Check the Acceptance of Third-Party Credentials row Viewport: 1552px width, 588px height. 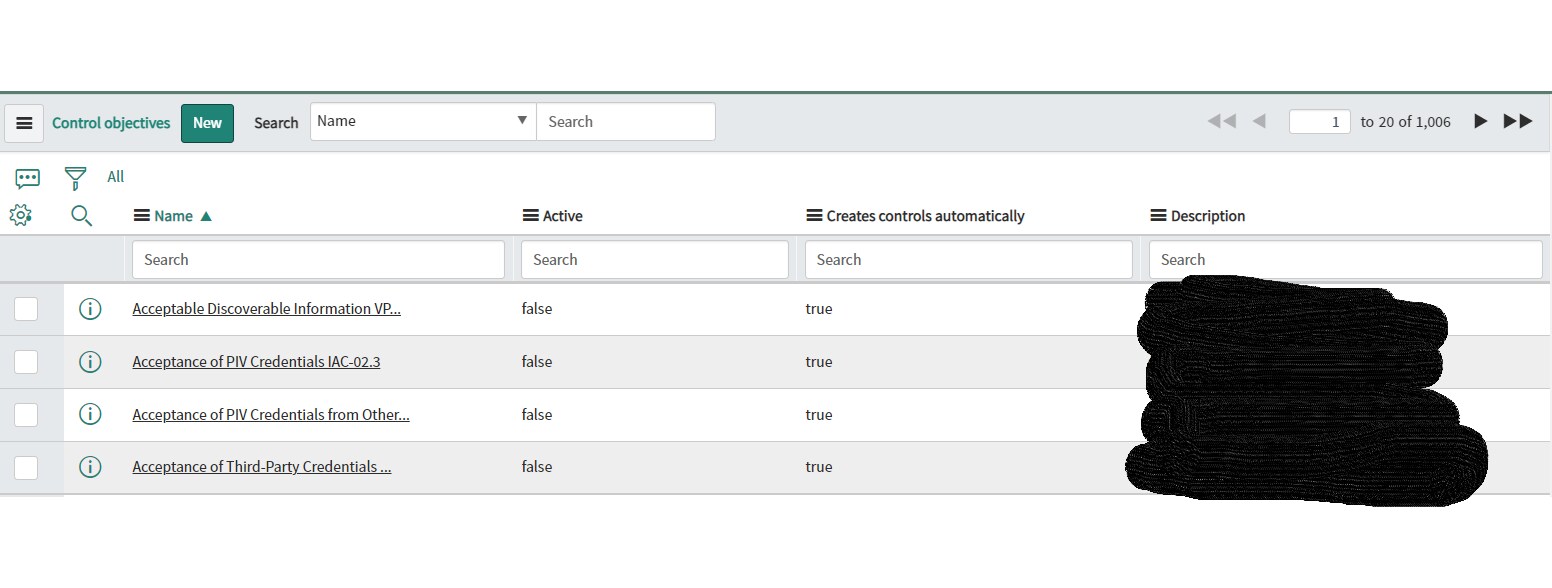(x=25, y=467)
